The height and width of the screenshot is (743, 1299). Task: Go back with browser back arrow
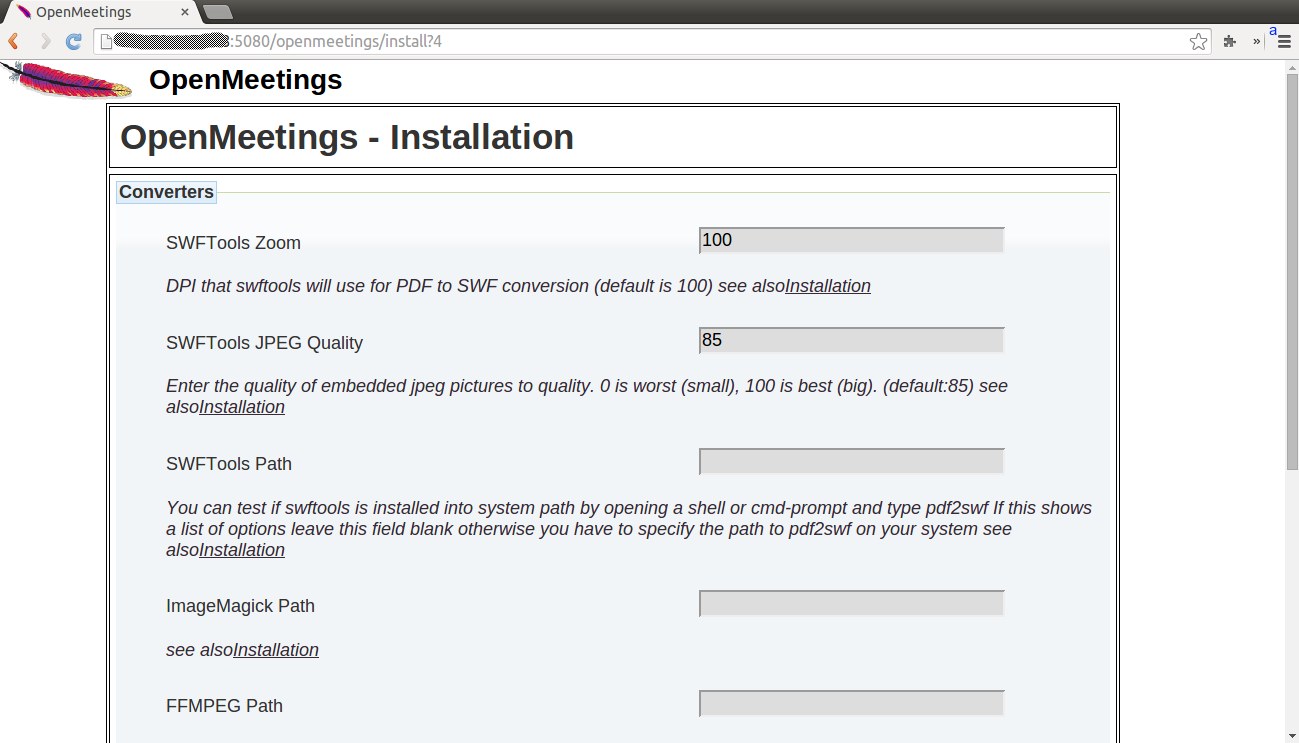(x=14, y=42)
